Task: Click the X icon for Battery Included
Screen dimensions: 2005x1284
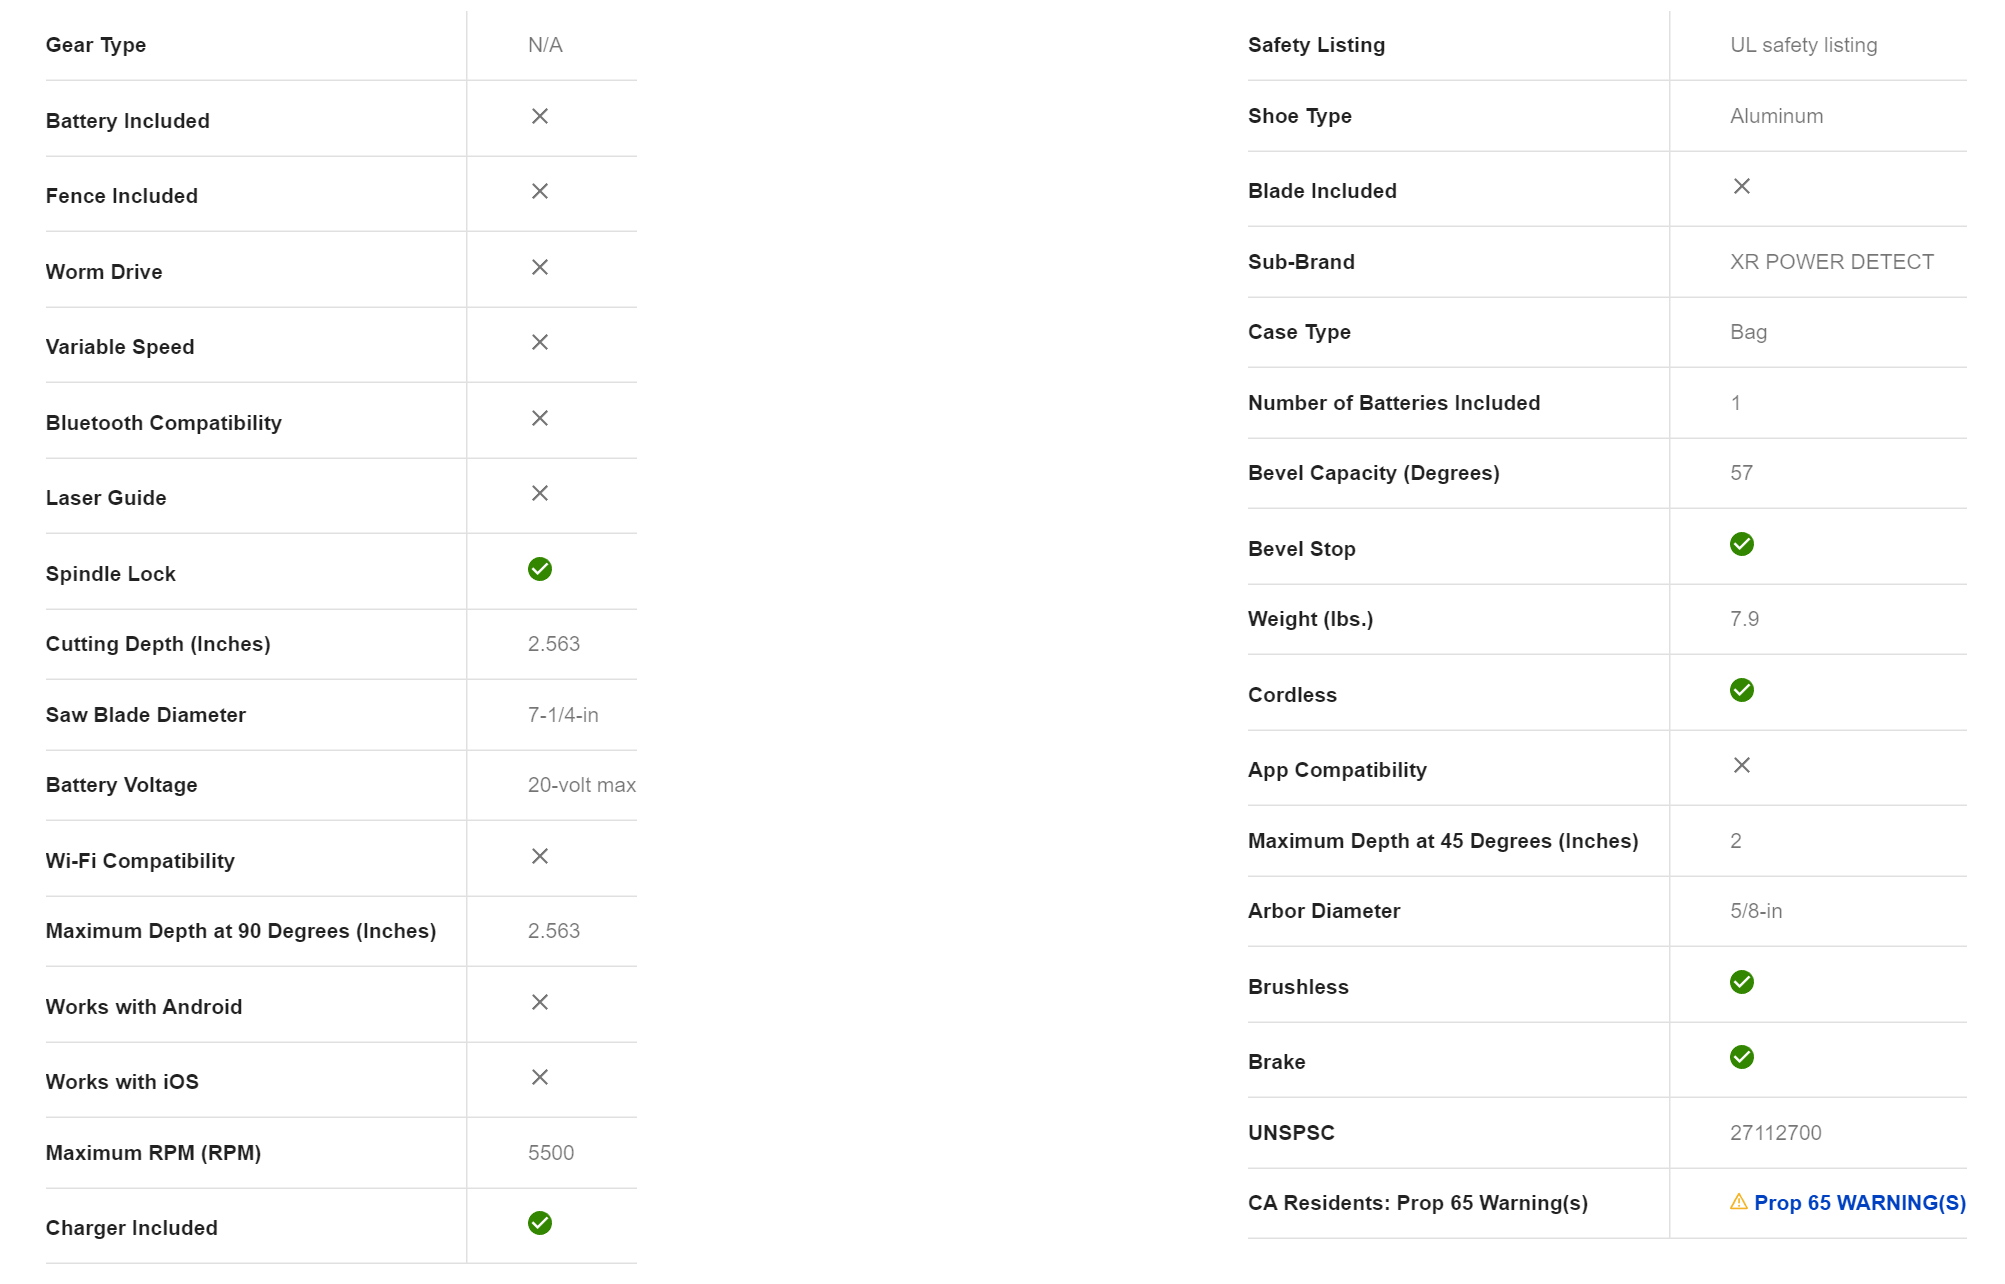Action: point(540,116)
